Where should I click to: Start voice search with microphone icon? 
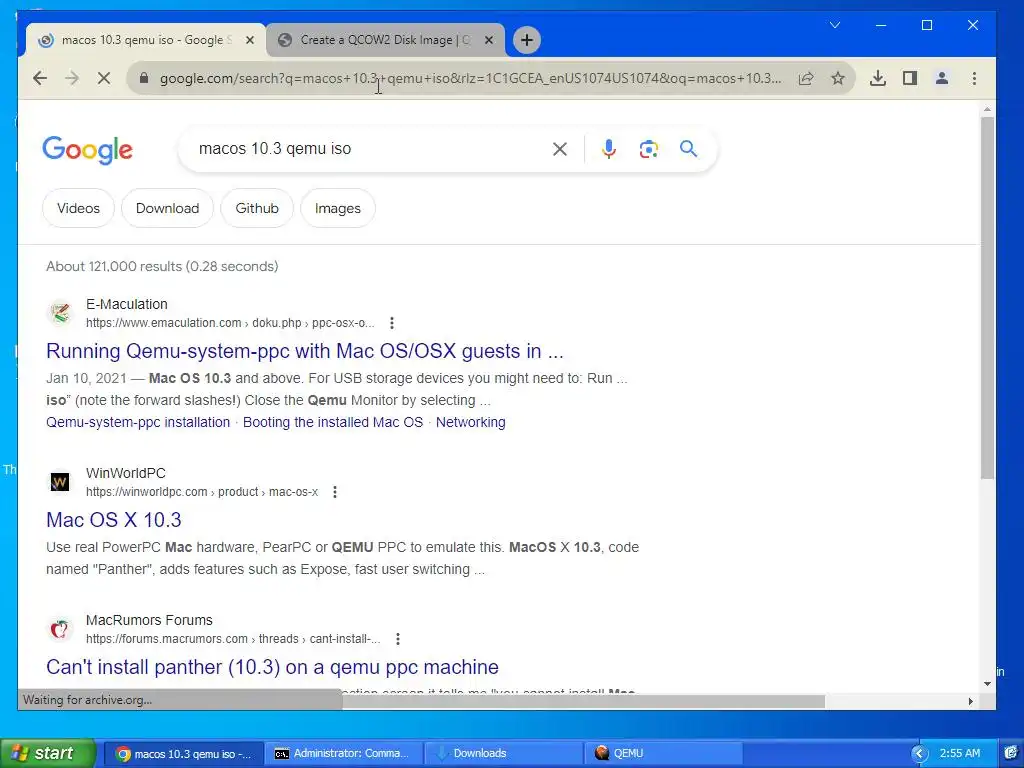609,149
